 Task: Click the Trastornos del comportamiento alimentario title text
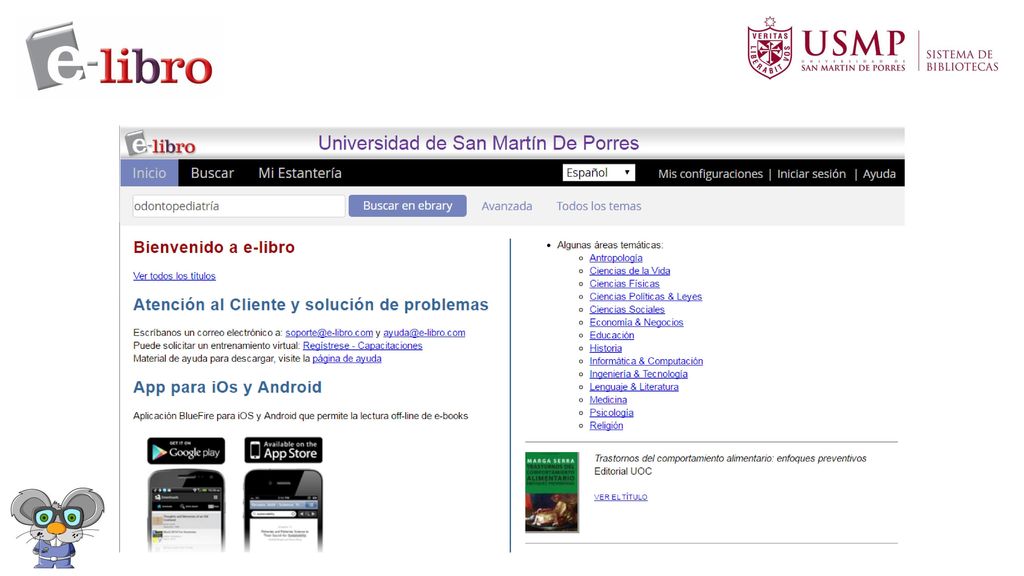pos(730,458)
